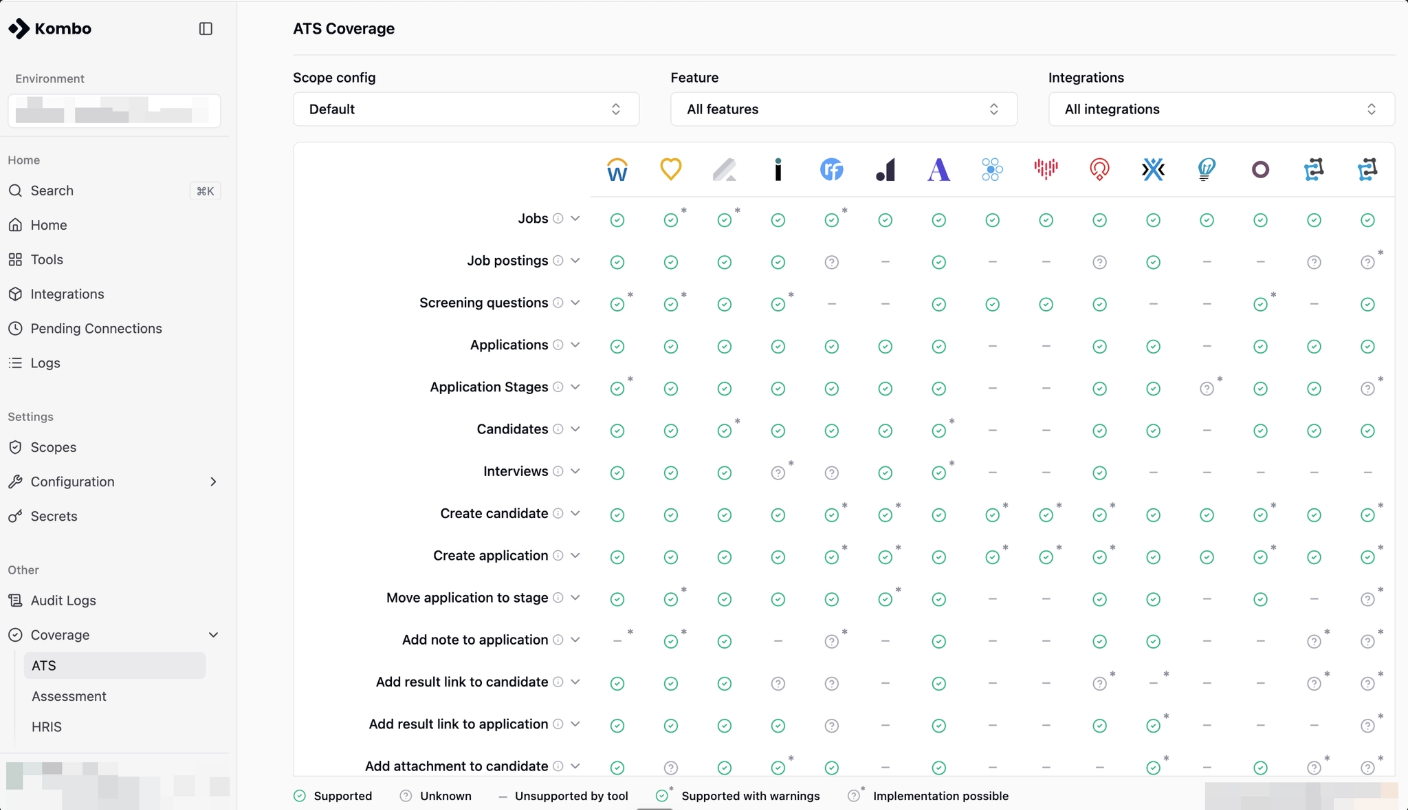Select the black letter i integration logo
Viewport: 1408px width, 810px height.
click(x=778, y=170)
